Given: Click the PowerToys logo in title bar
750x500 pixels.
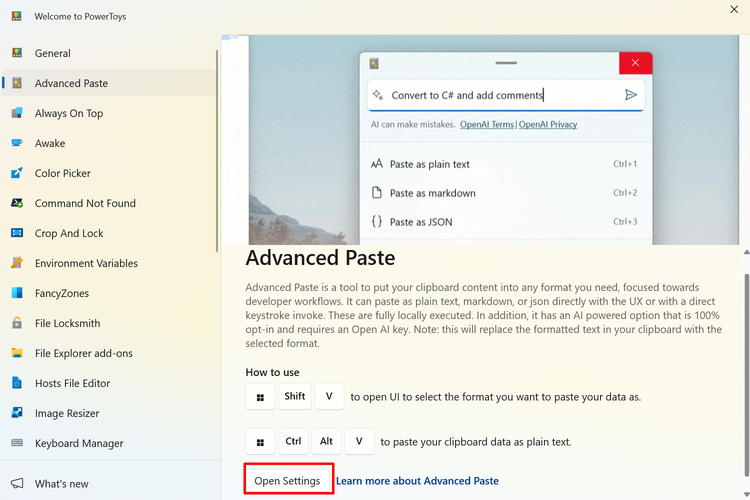Looking at the screenshot, I should tap(17, 16).
